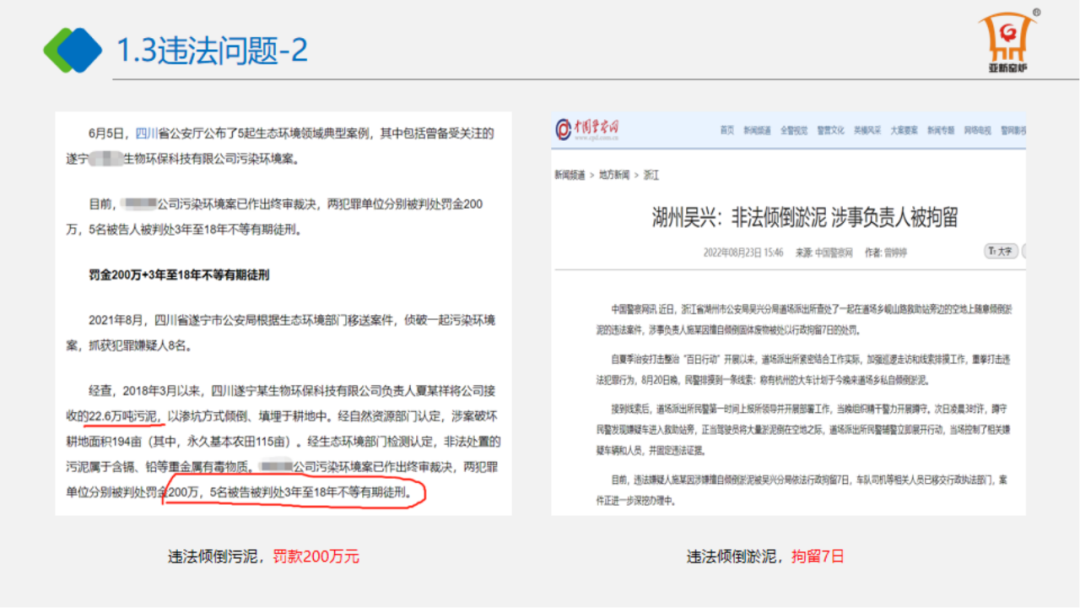
Task: Click the slide title 1.3违法问题-2
Action: 212,49
